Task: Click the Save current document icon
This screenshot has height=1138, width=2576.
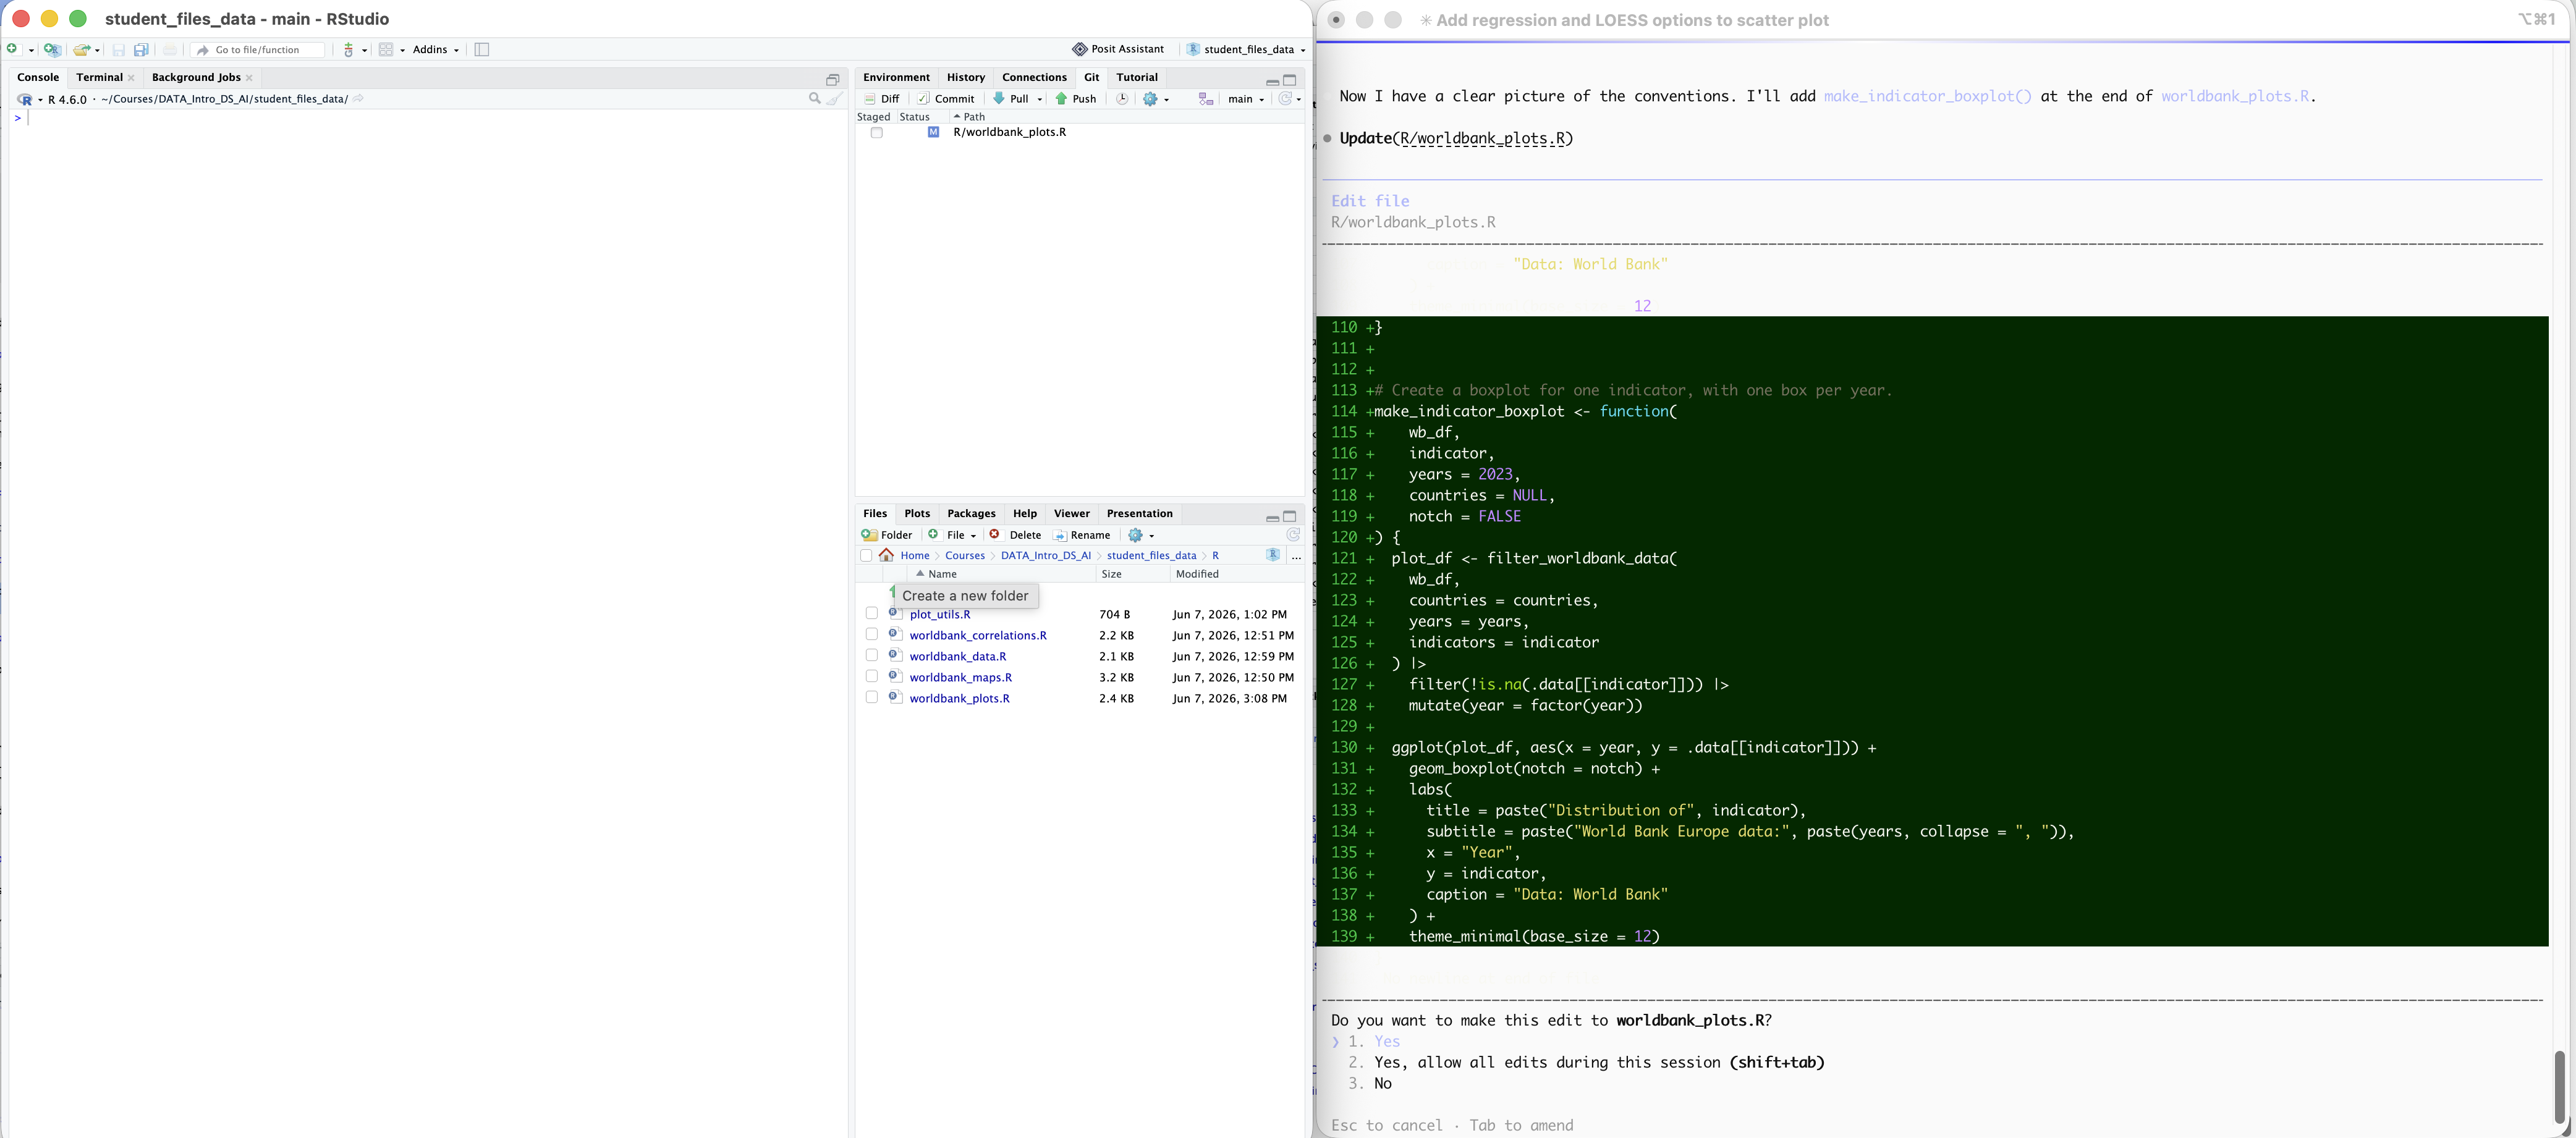Action: pos(118,49)
